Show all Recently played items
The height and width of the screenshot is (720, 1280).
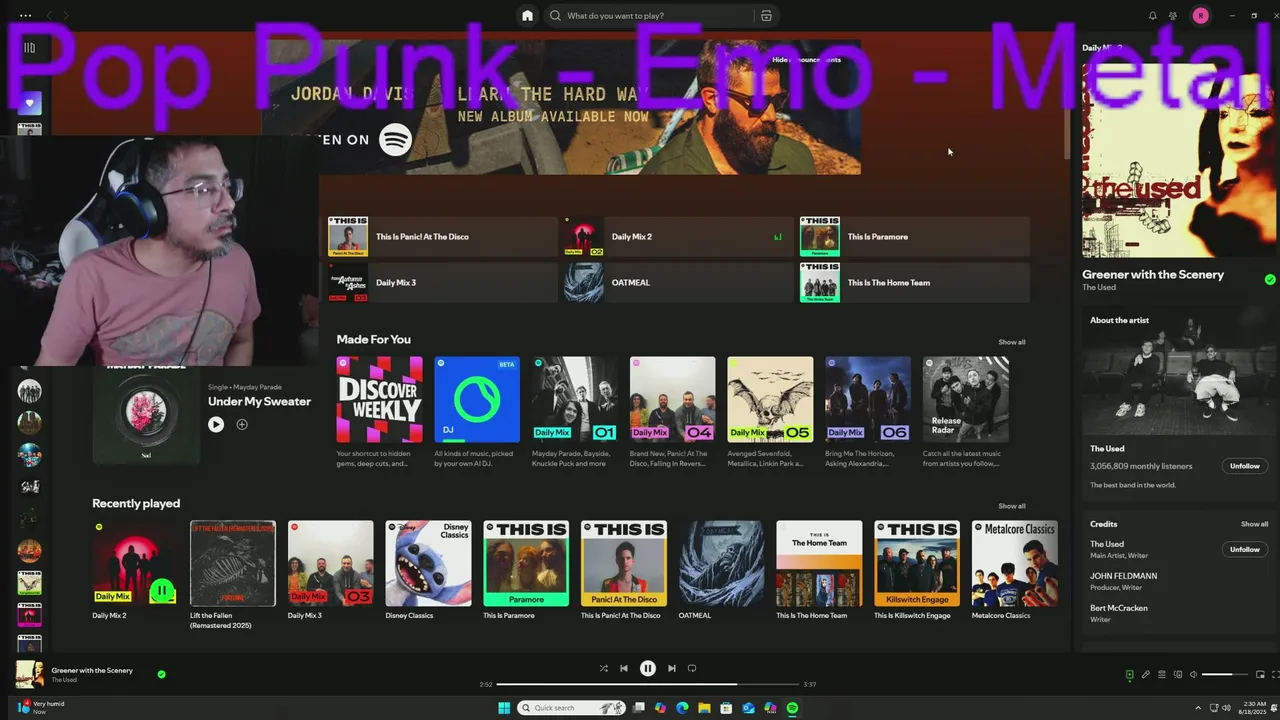(x=1012, y=506)
